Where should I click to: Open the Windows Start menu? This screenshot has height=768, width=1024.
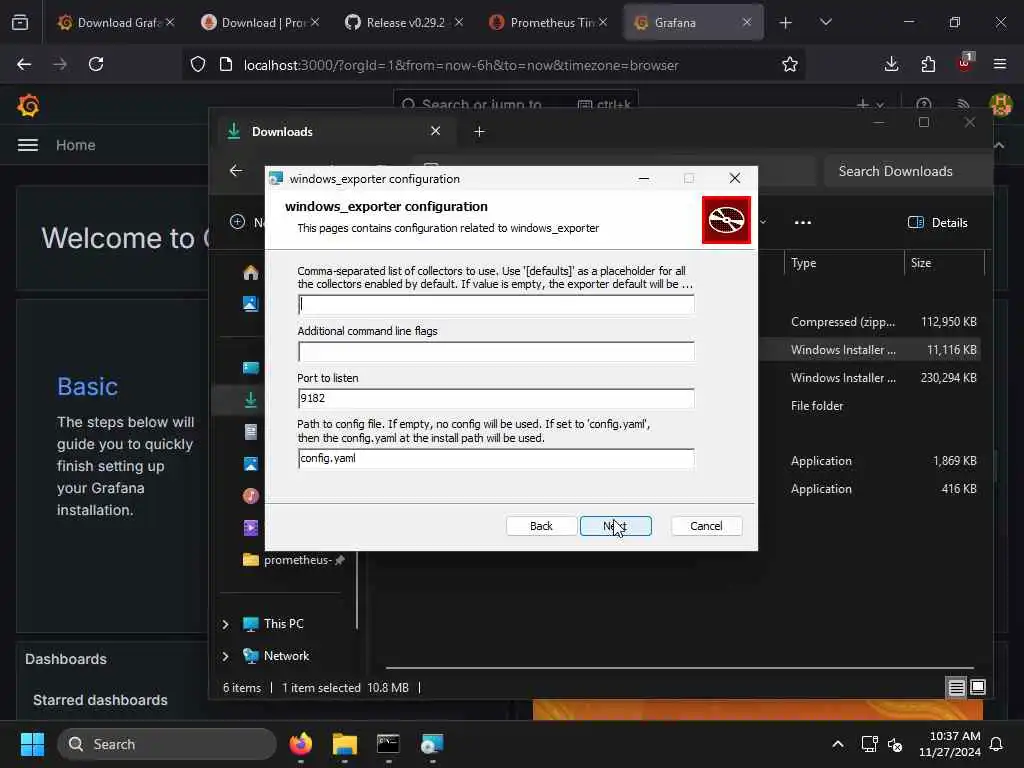point(32,744)
